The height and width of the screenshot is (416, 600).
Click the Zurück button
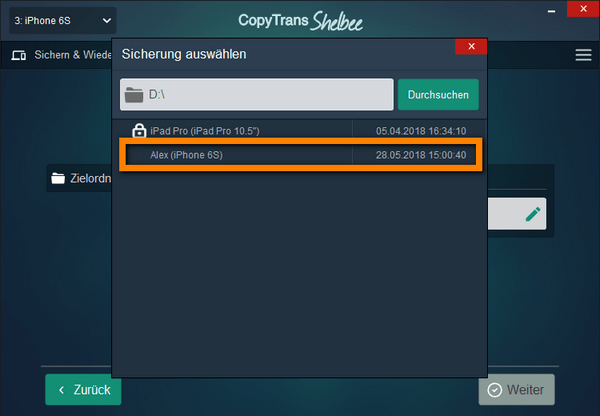click(x=83, y=390)
